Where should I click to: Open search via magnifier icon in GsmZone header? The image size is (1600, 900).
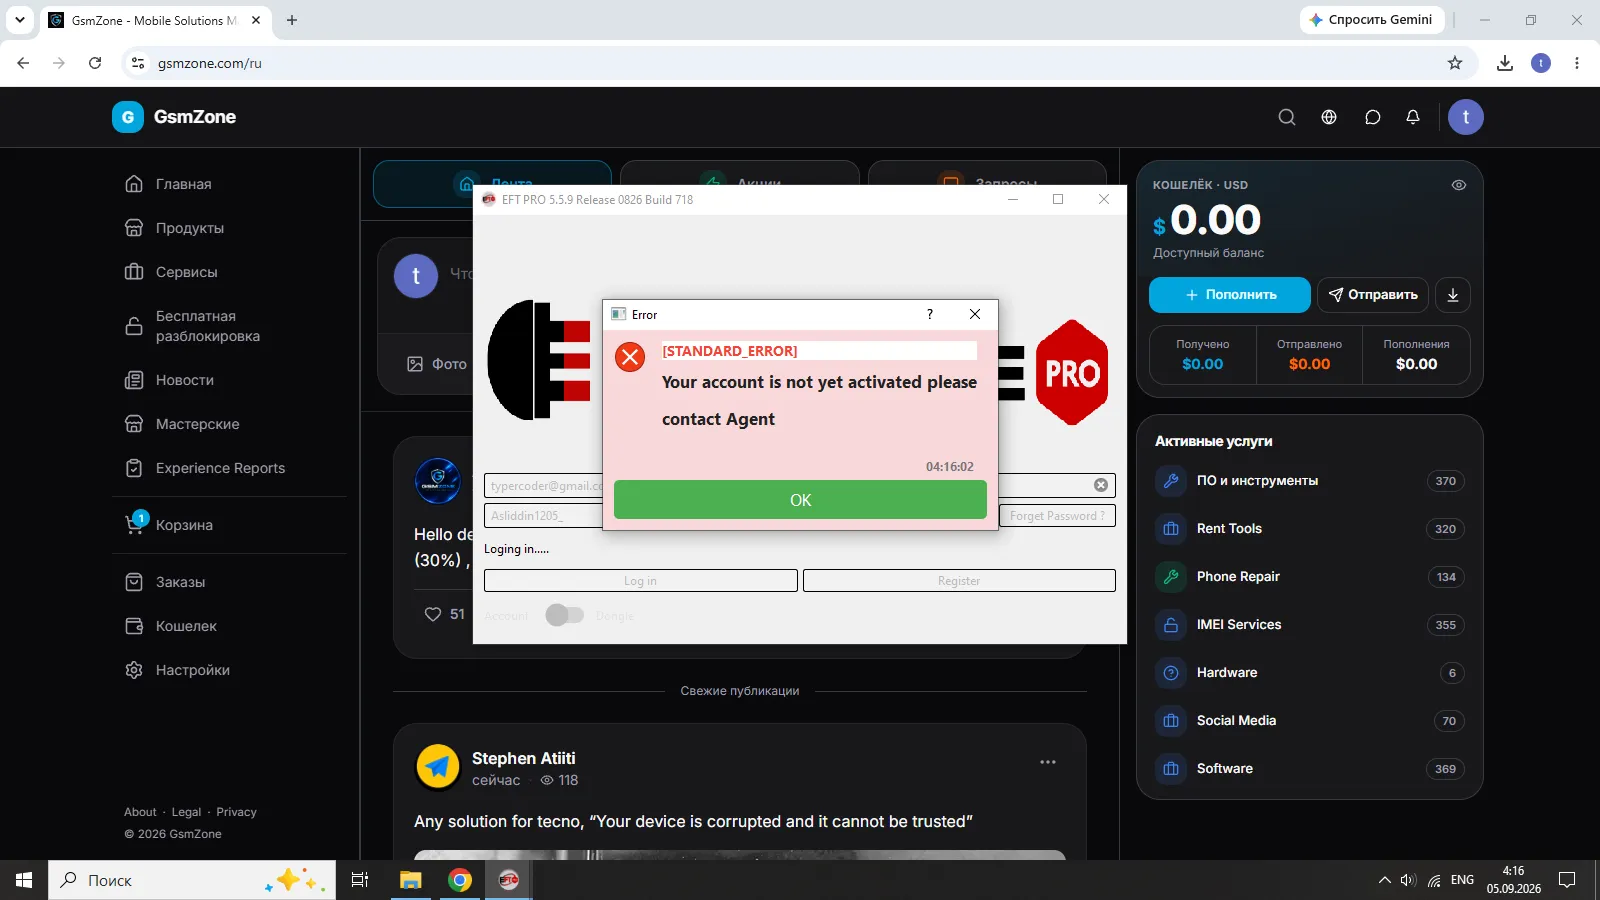1287,117
